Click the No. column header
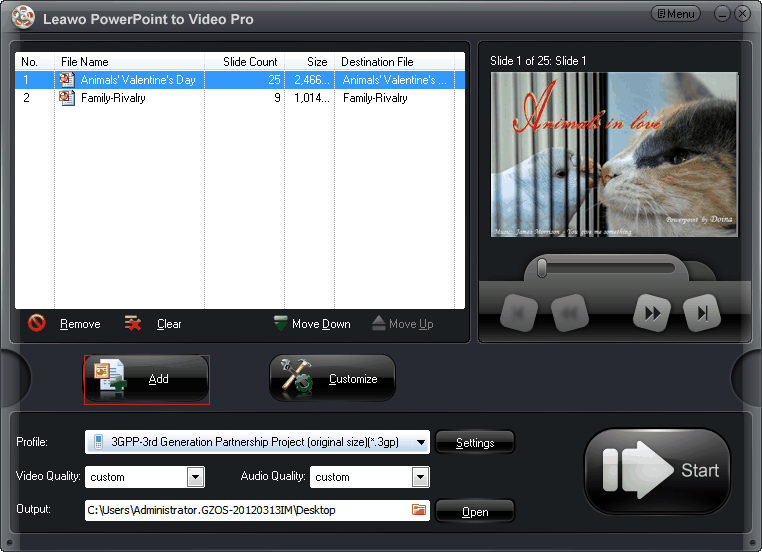Screen dimensions: 762x552 pyautogui.click(x=35, y=62)
